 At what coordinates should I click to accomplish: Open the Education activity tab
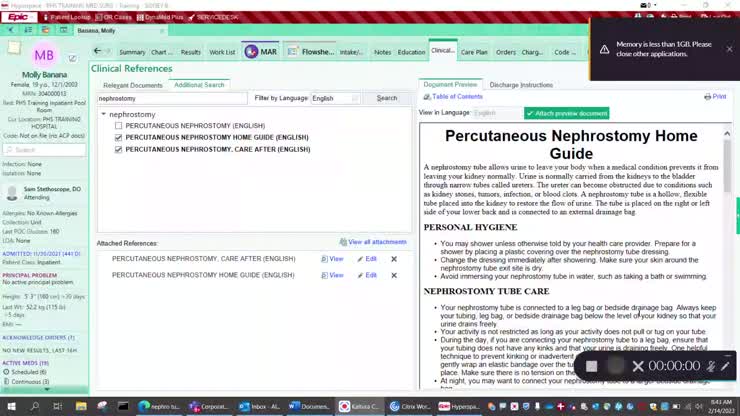pos(411,52)
